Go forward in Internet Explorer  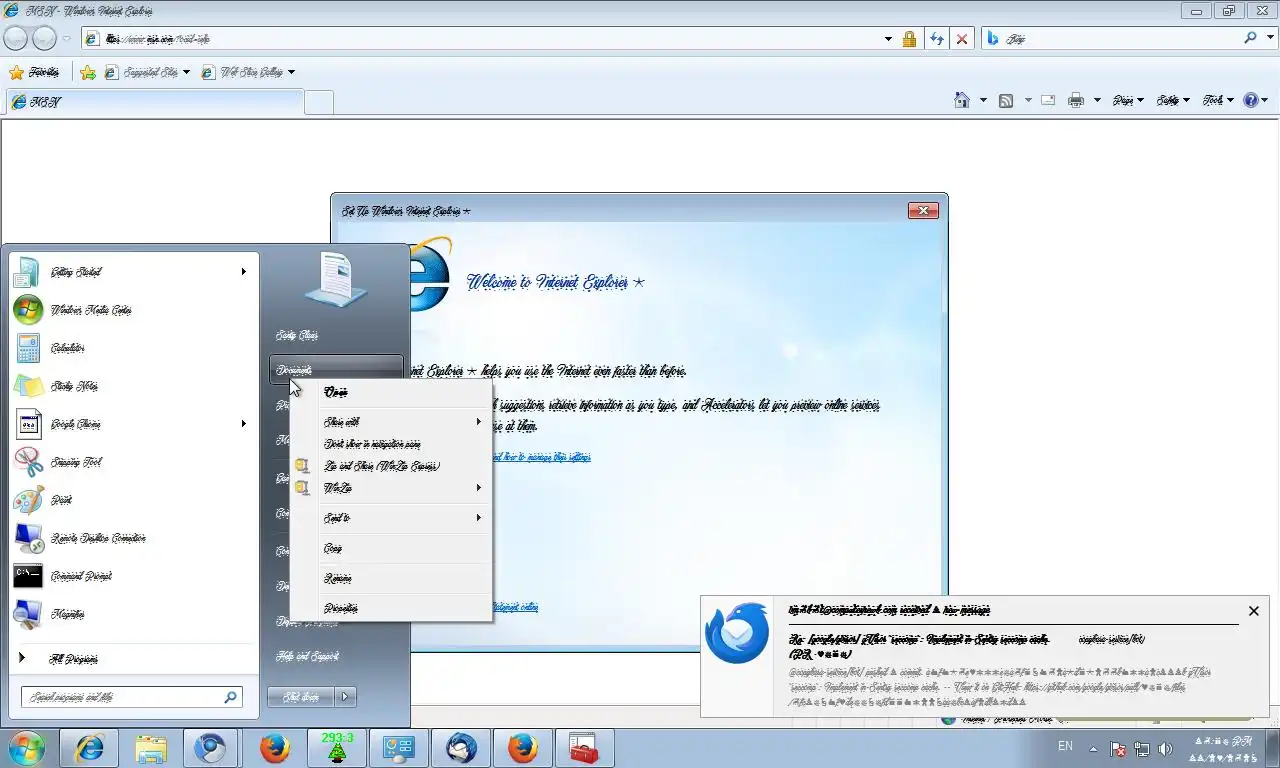point(44,38)
